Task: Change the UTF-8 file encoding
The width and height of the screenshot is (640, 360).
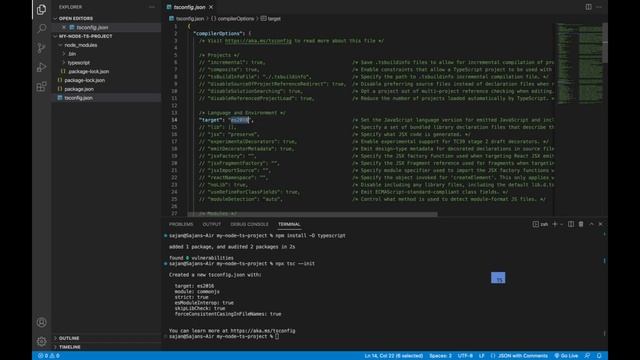Action: (465, 356)
